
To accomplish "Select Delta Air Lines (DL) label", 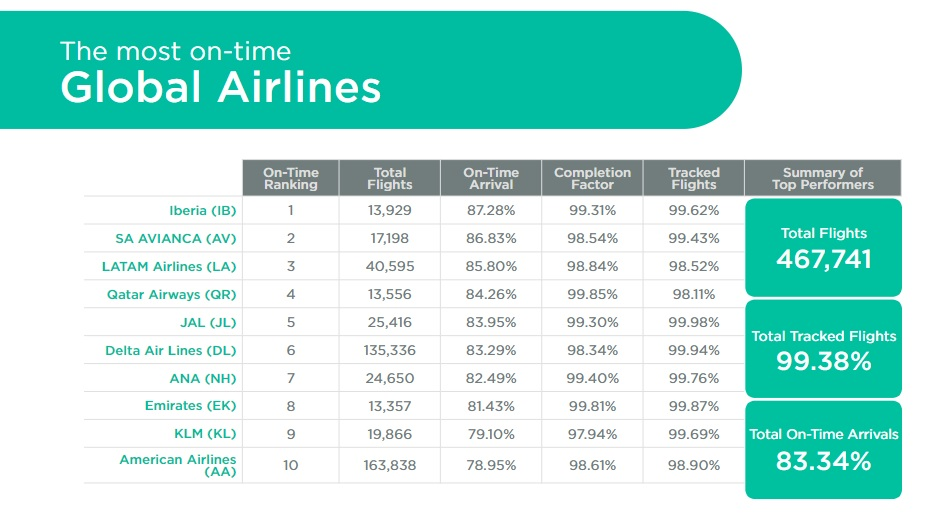I will (x=171, y=350).
